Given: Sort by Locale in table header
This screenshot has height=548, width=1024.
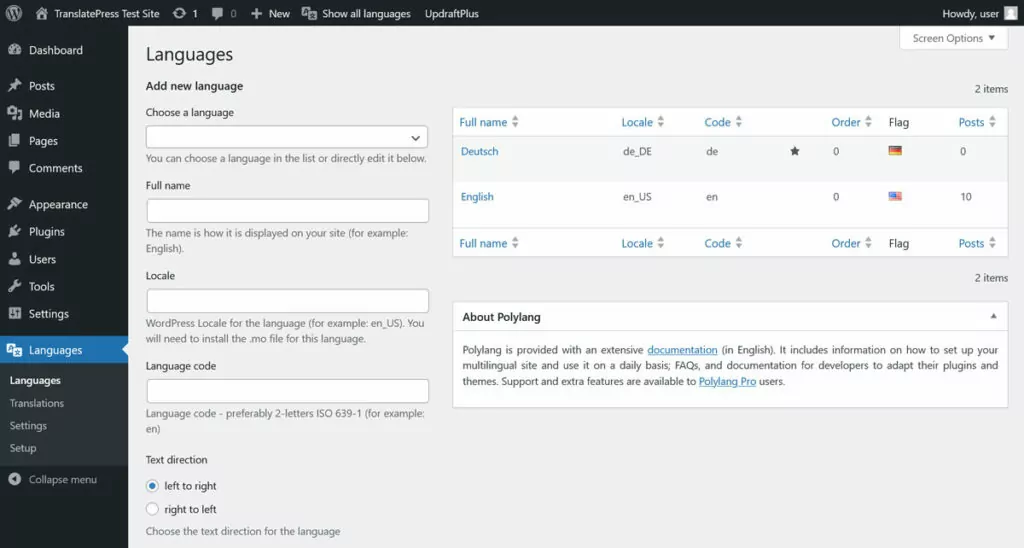Looking at the screenshot, I should (643, 121).
